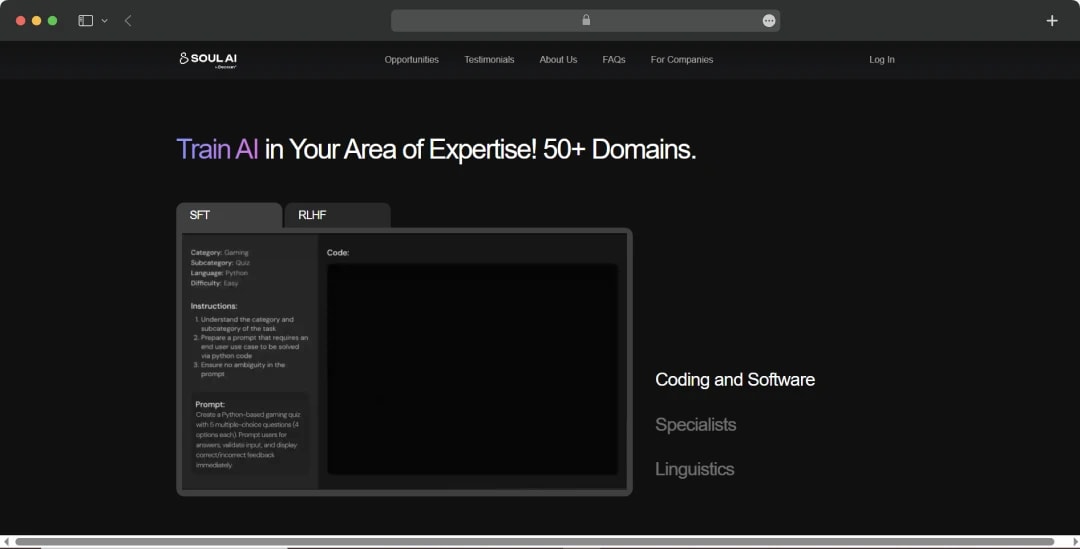1080x549 pixels.
Task: Open the sidebar options chevron
Action: point(105,21)
